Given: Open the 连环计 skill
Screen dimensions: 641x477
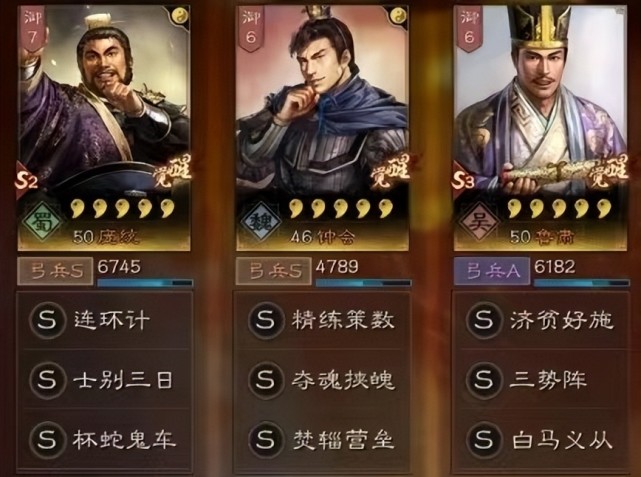Looking at the screenshot, I should [x=104, y=320].
